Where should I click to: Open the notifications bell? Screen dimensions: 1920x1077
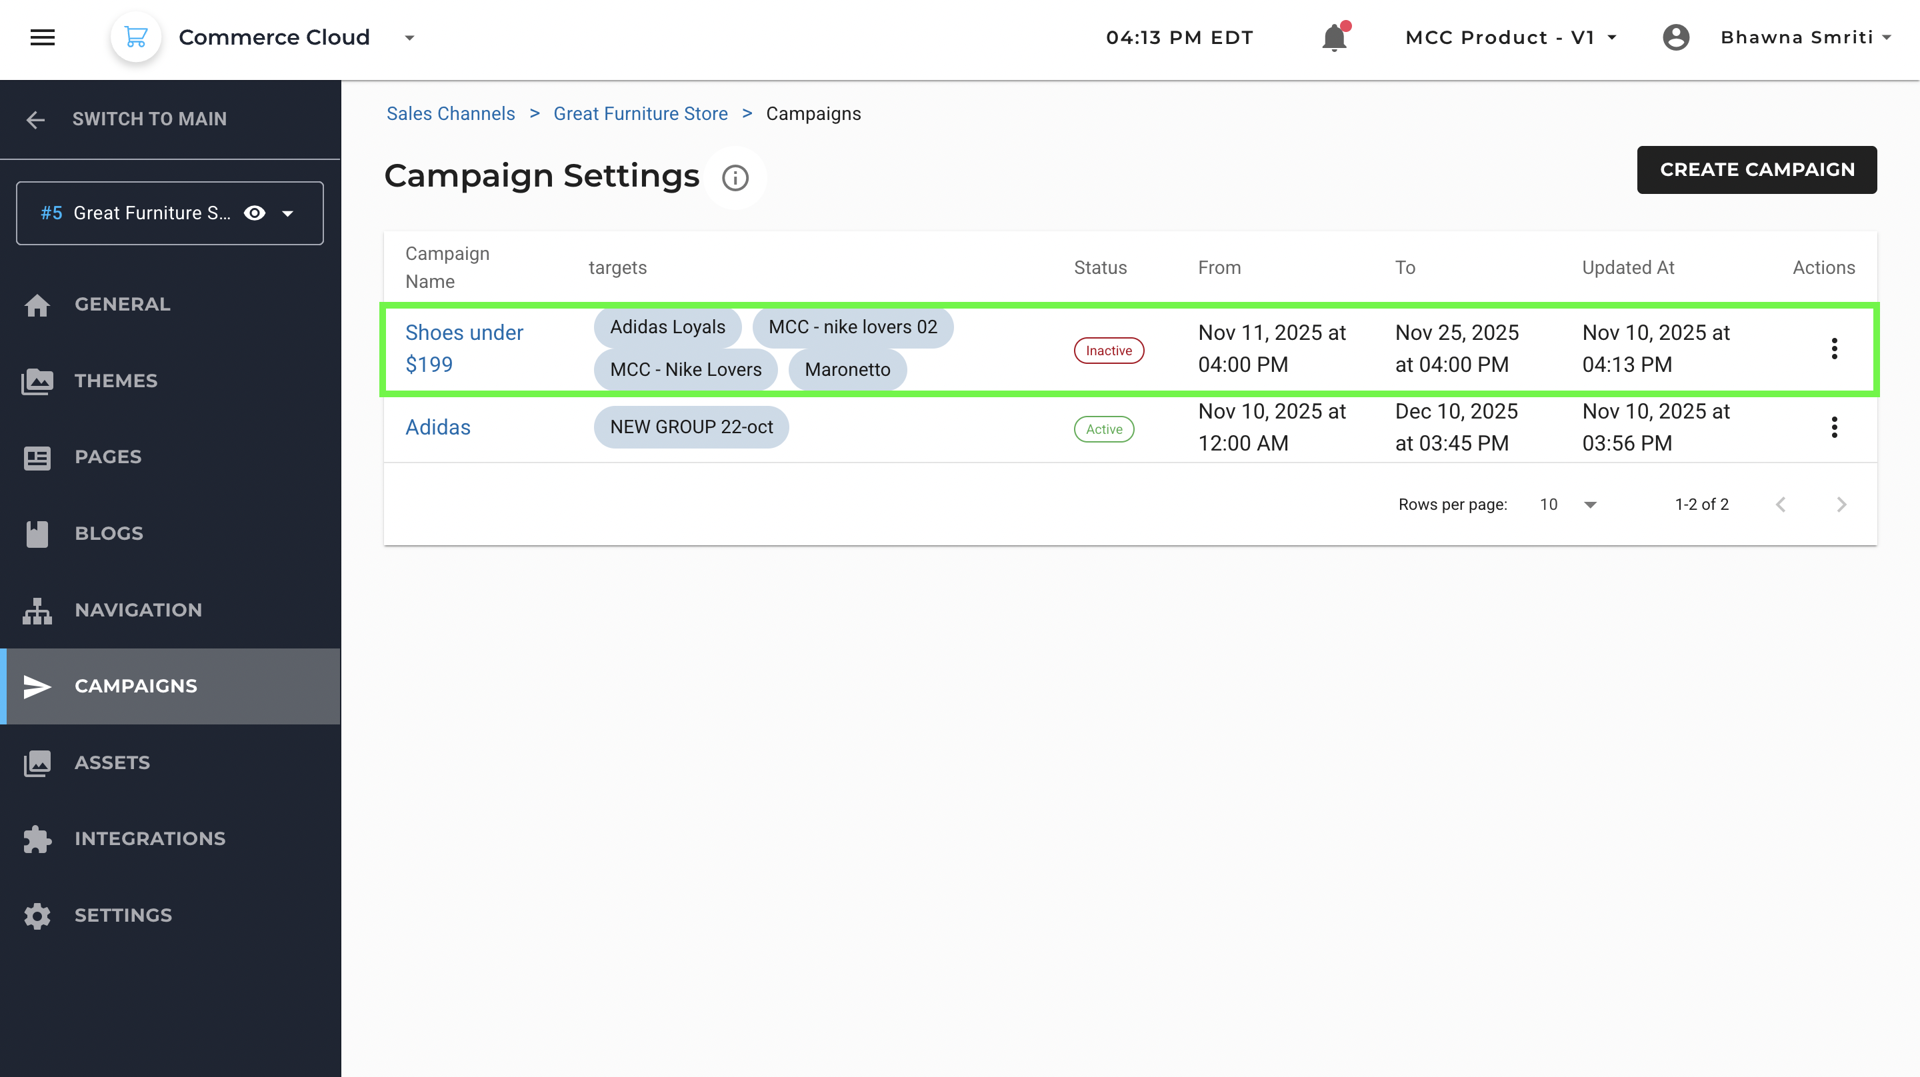tap(1334, 38)
